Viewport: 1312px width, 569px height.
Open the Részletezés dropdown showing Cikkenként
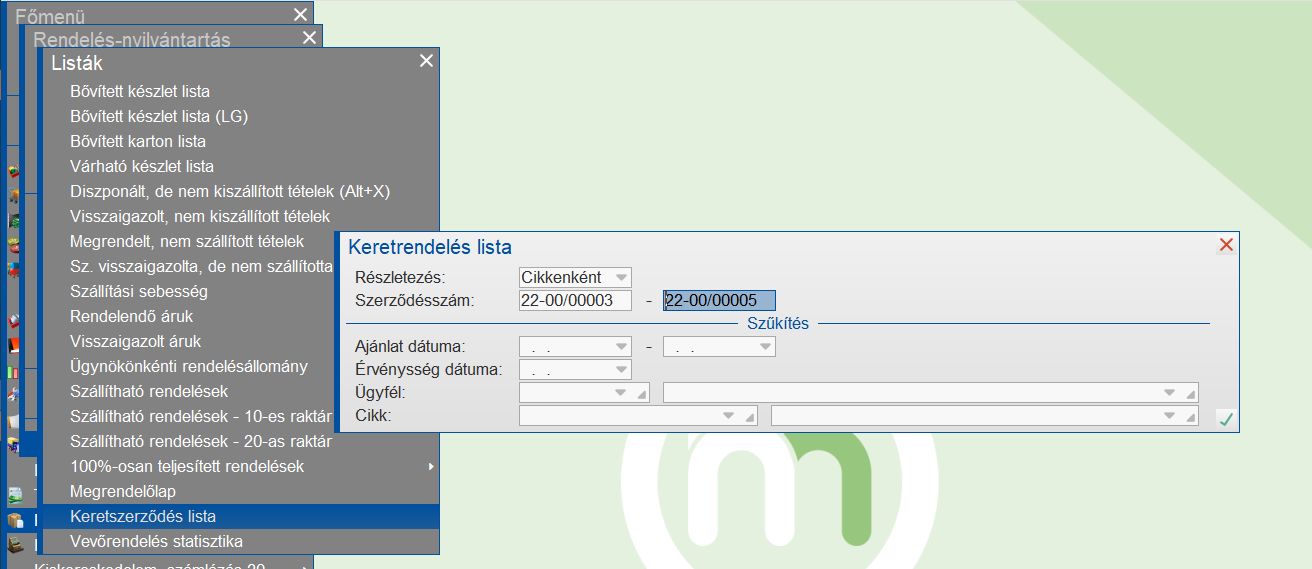[622, 277]
